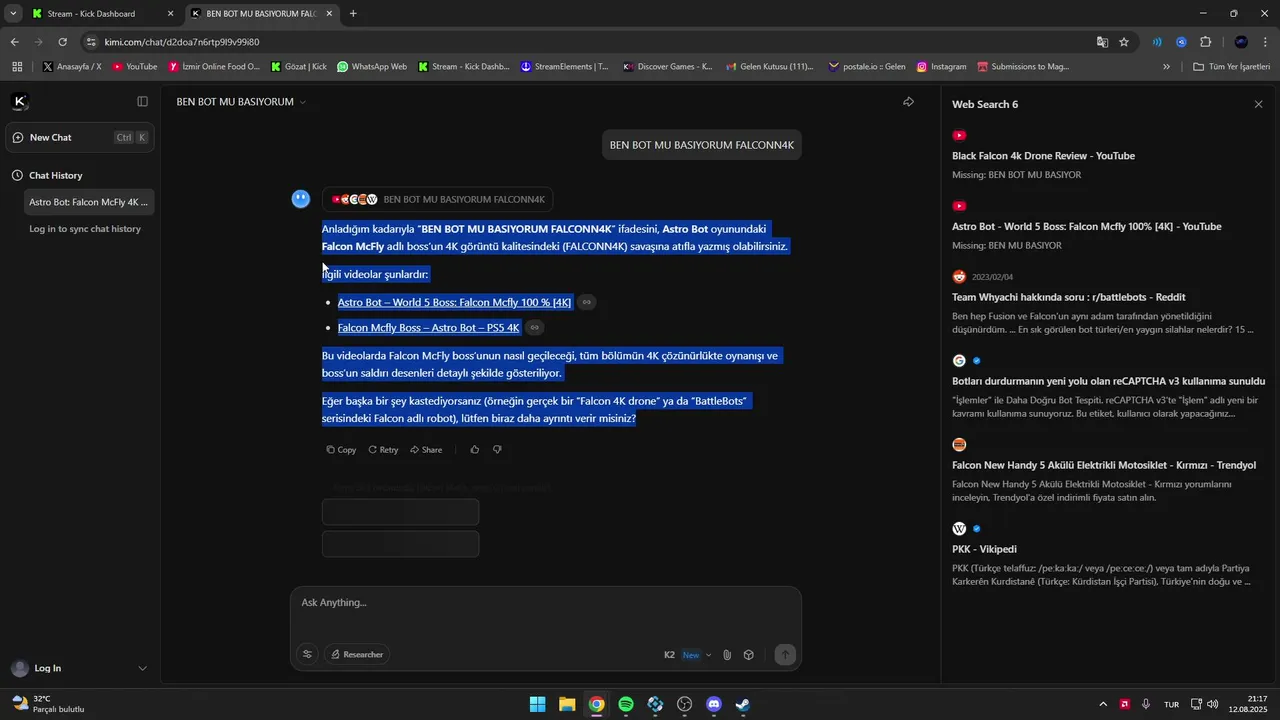Open a new browser tab
This screenshot has height=720, width=1280.
pyautogui.click(x=353, y=14)
